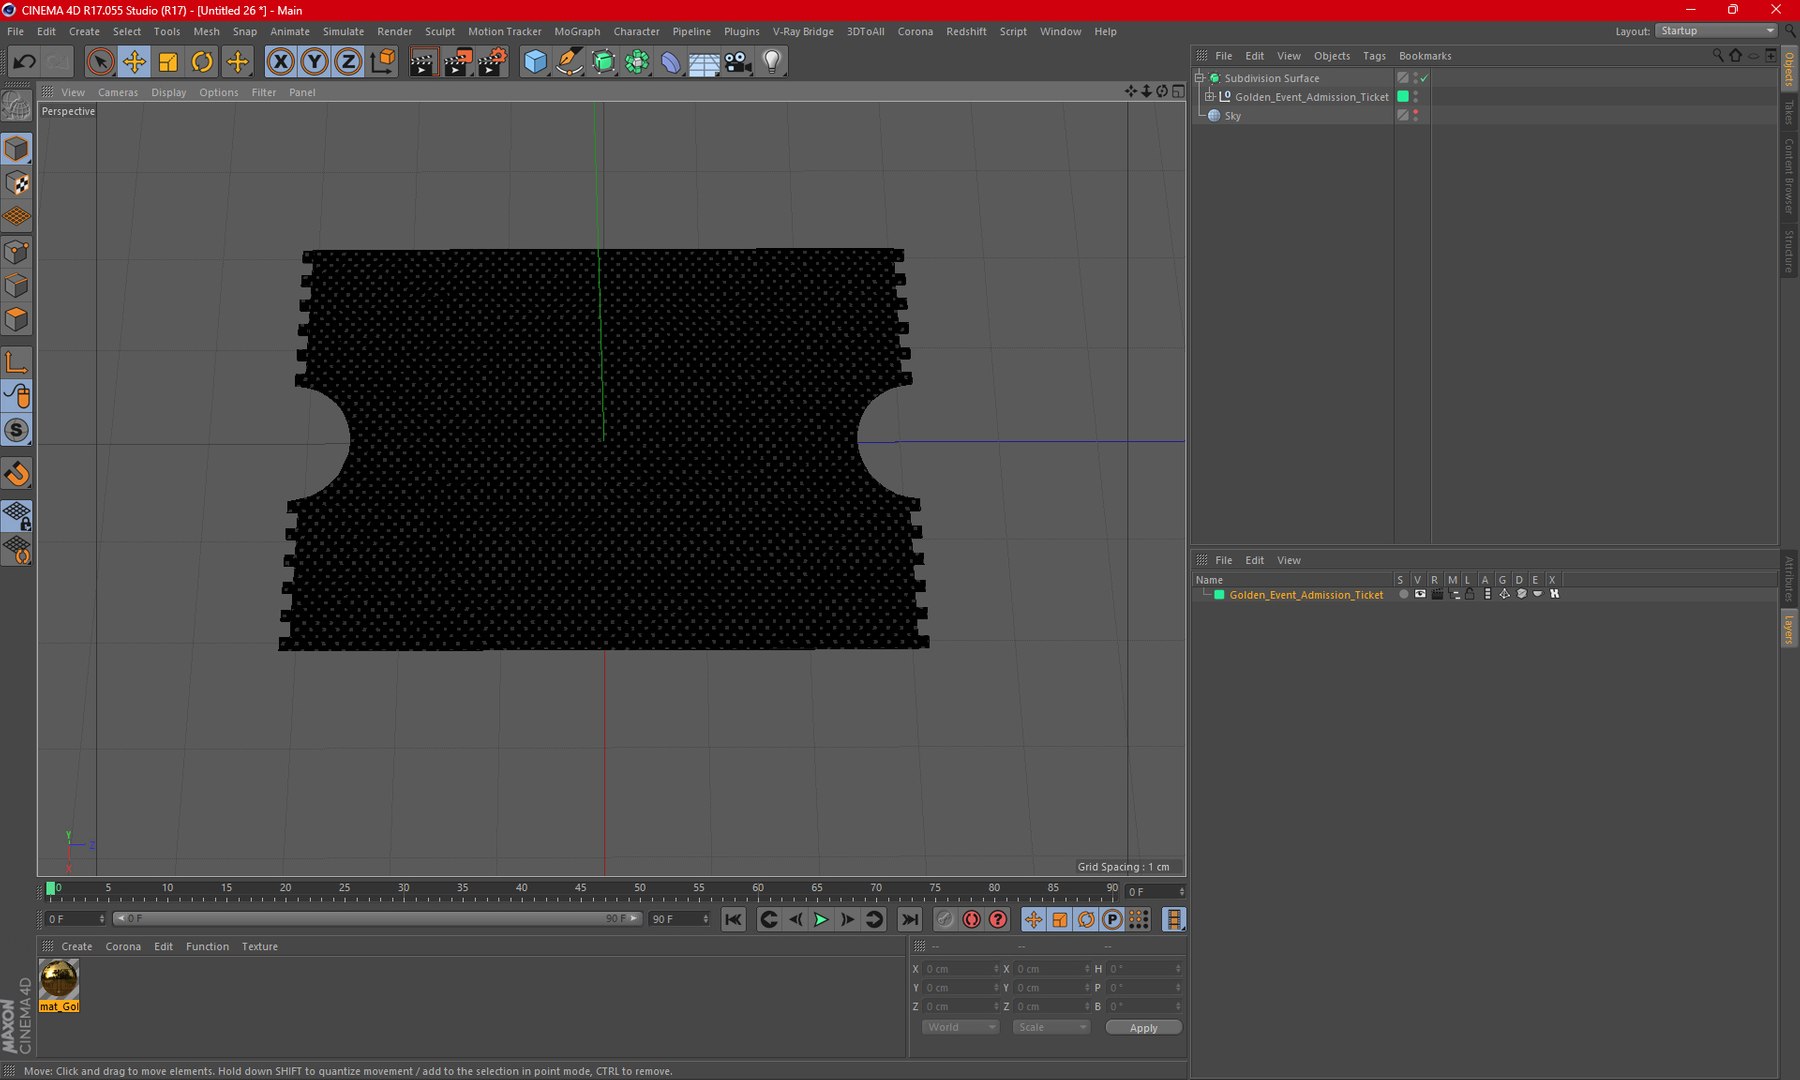Open Edit Render Settings icon
This screenshot has height=1080, width=1800.
pyautogui.click(x=491, y=62)
